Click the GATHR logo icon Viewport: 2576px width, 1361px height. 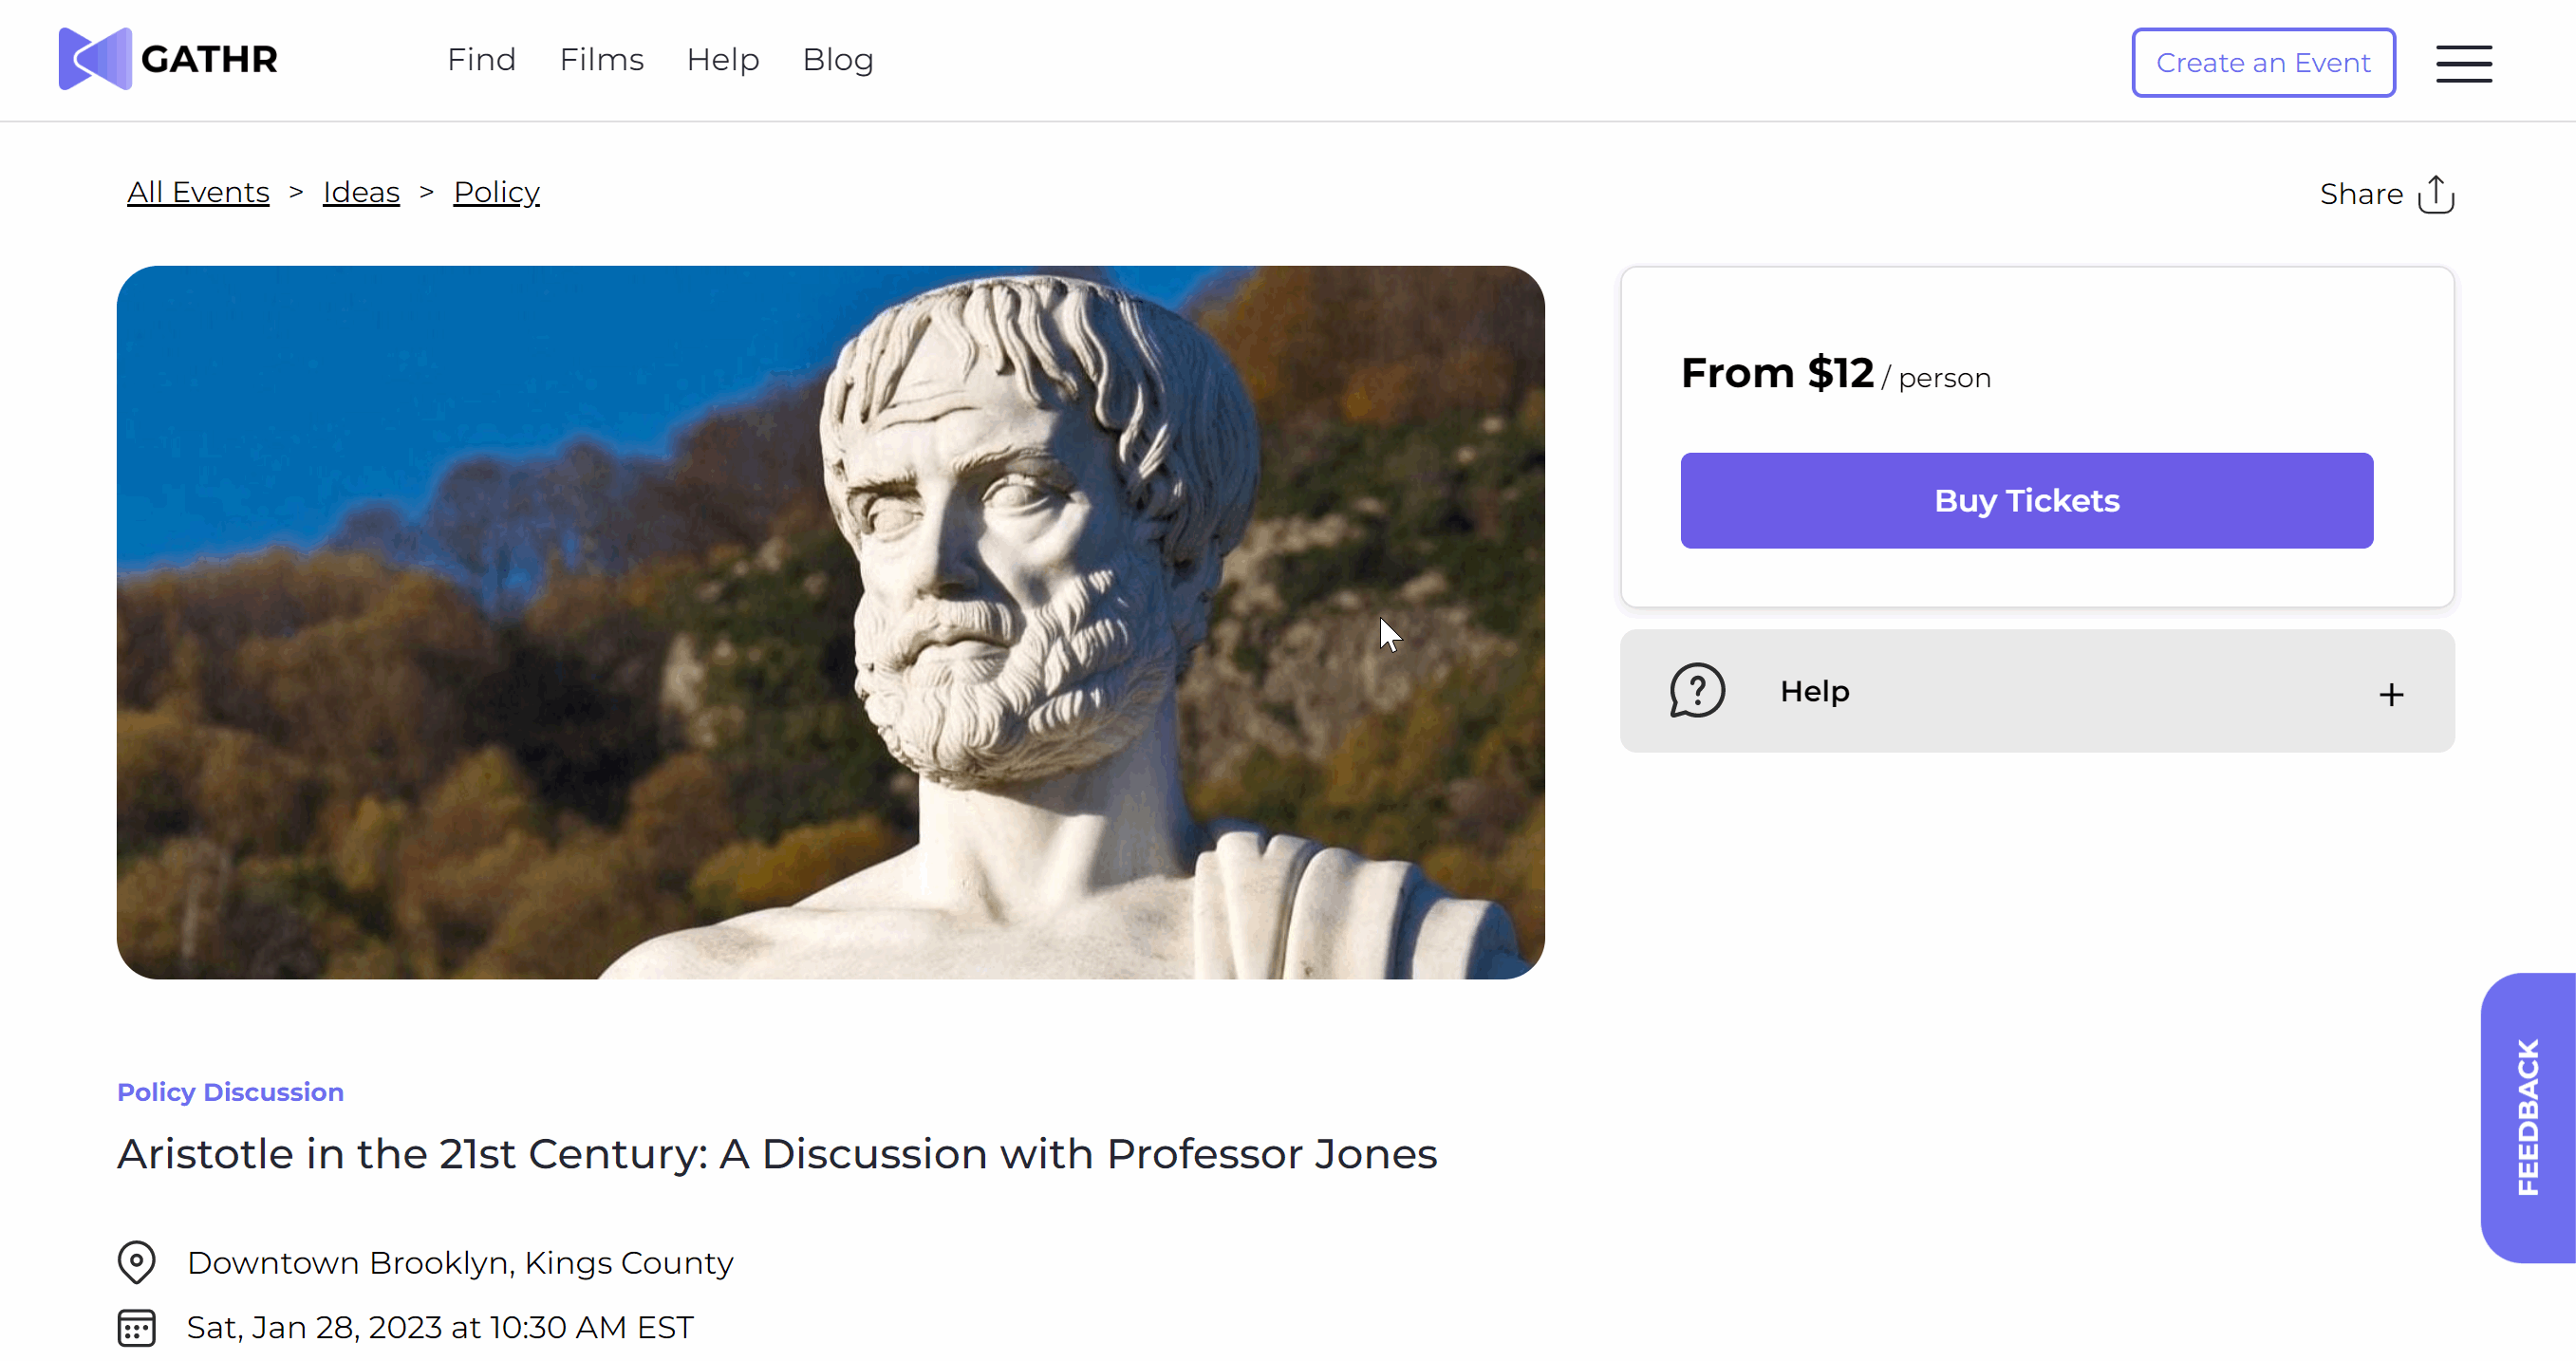[x=94, y=60]
